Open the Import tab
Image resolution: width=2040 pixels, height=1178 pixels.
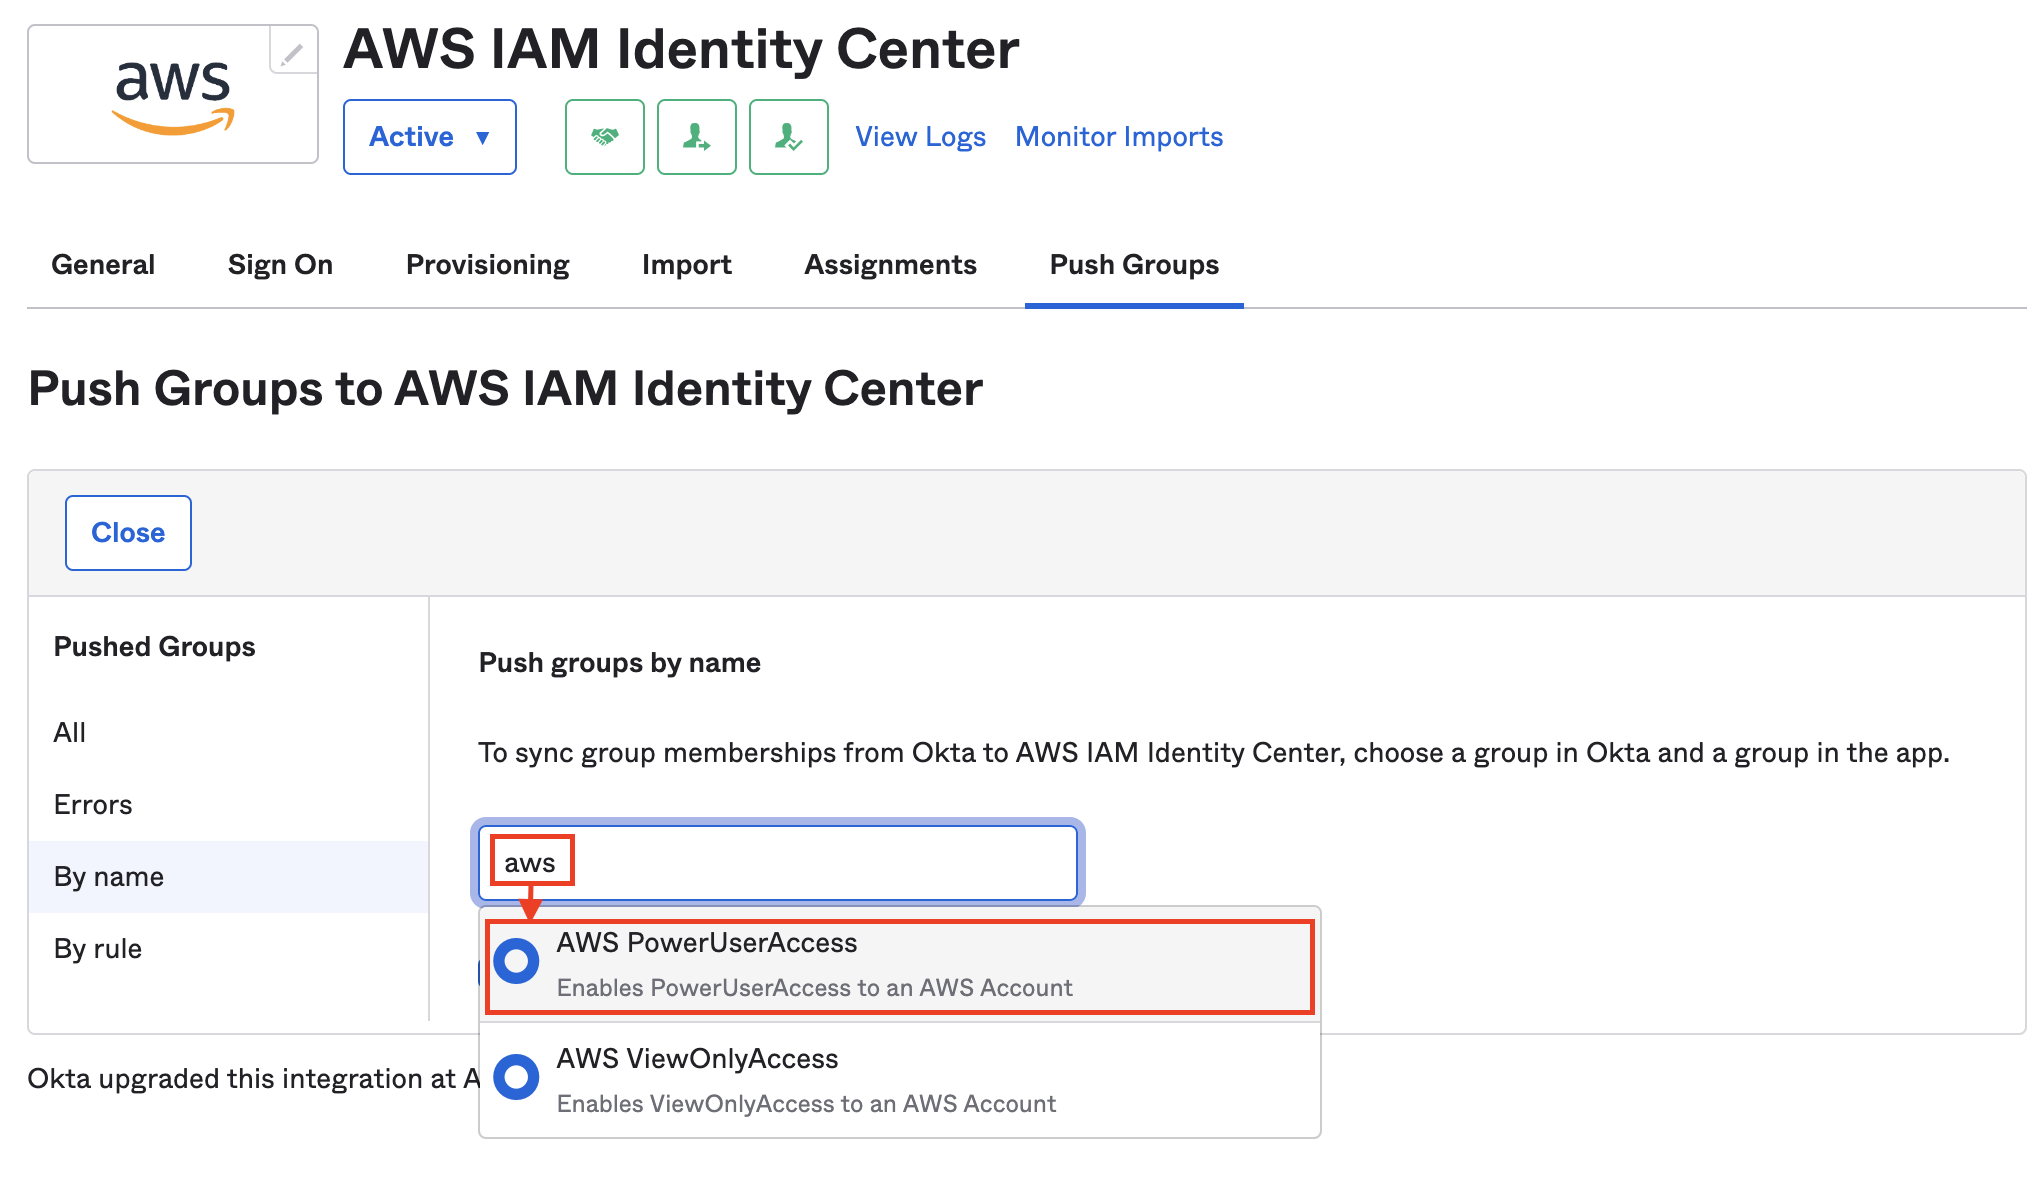[x=686, y=265]
